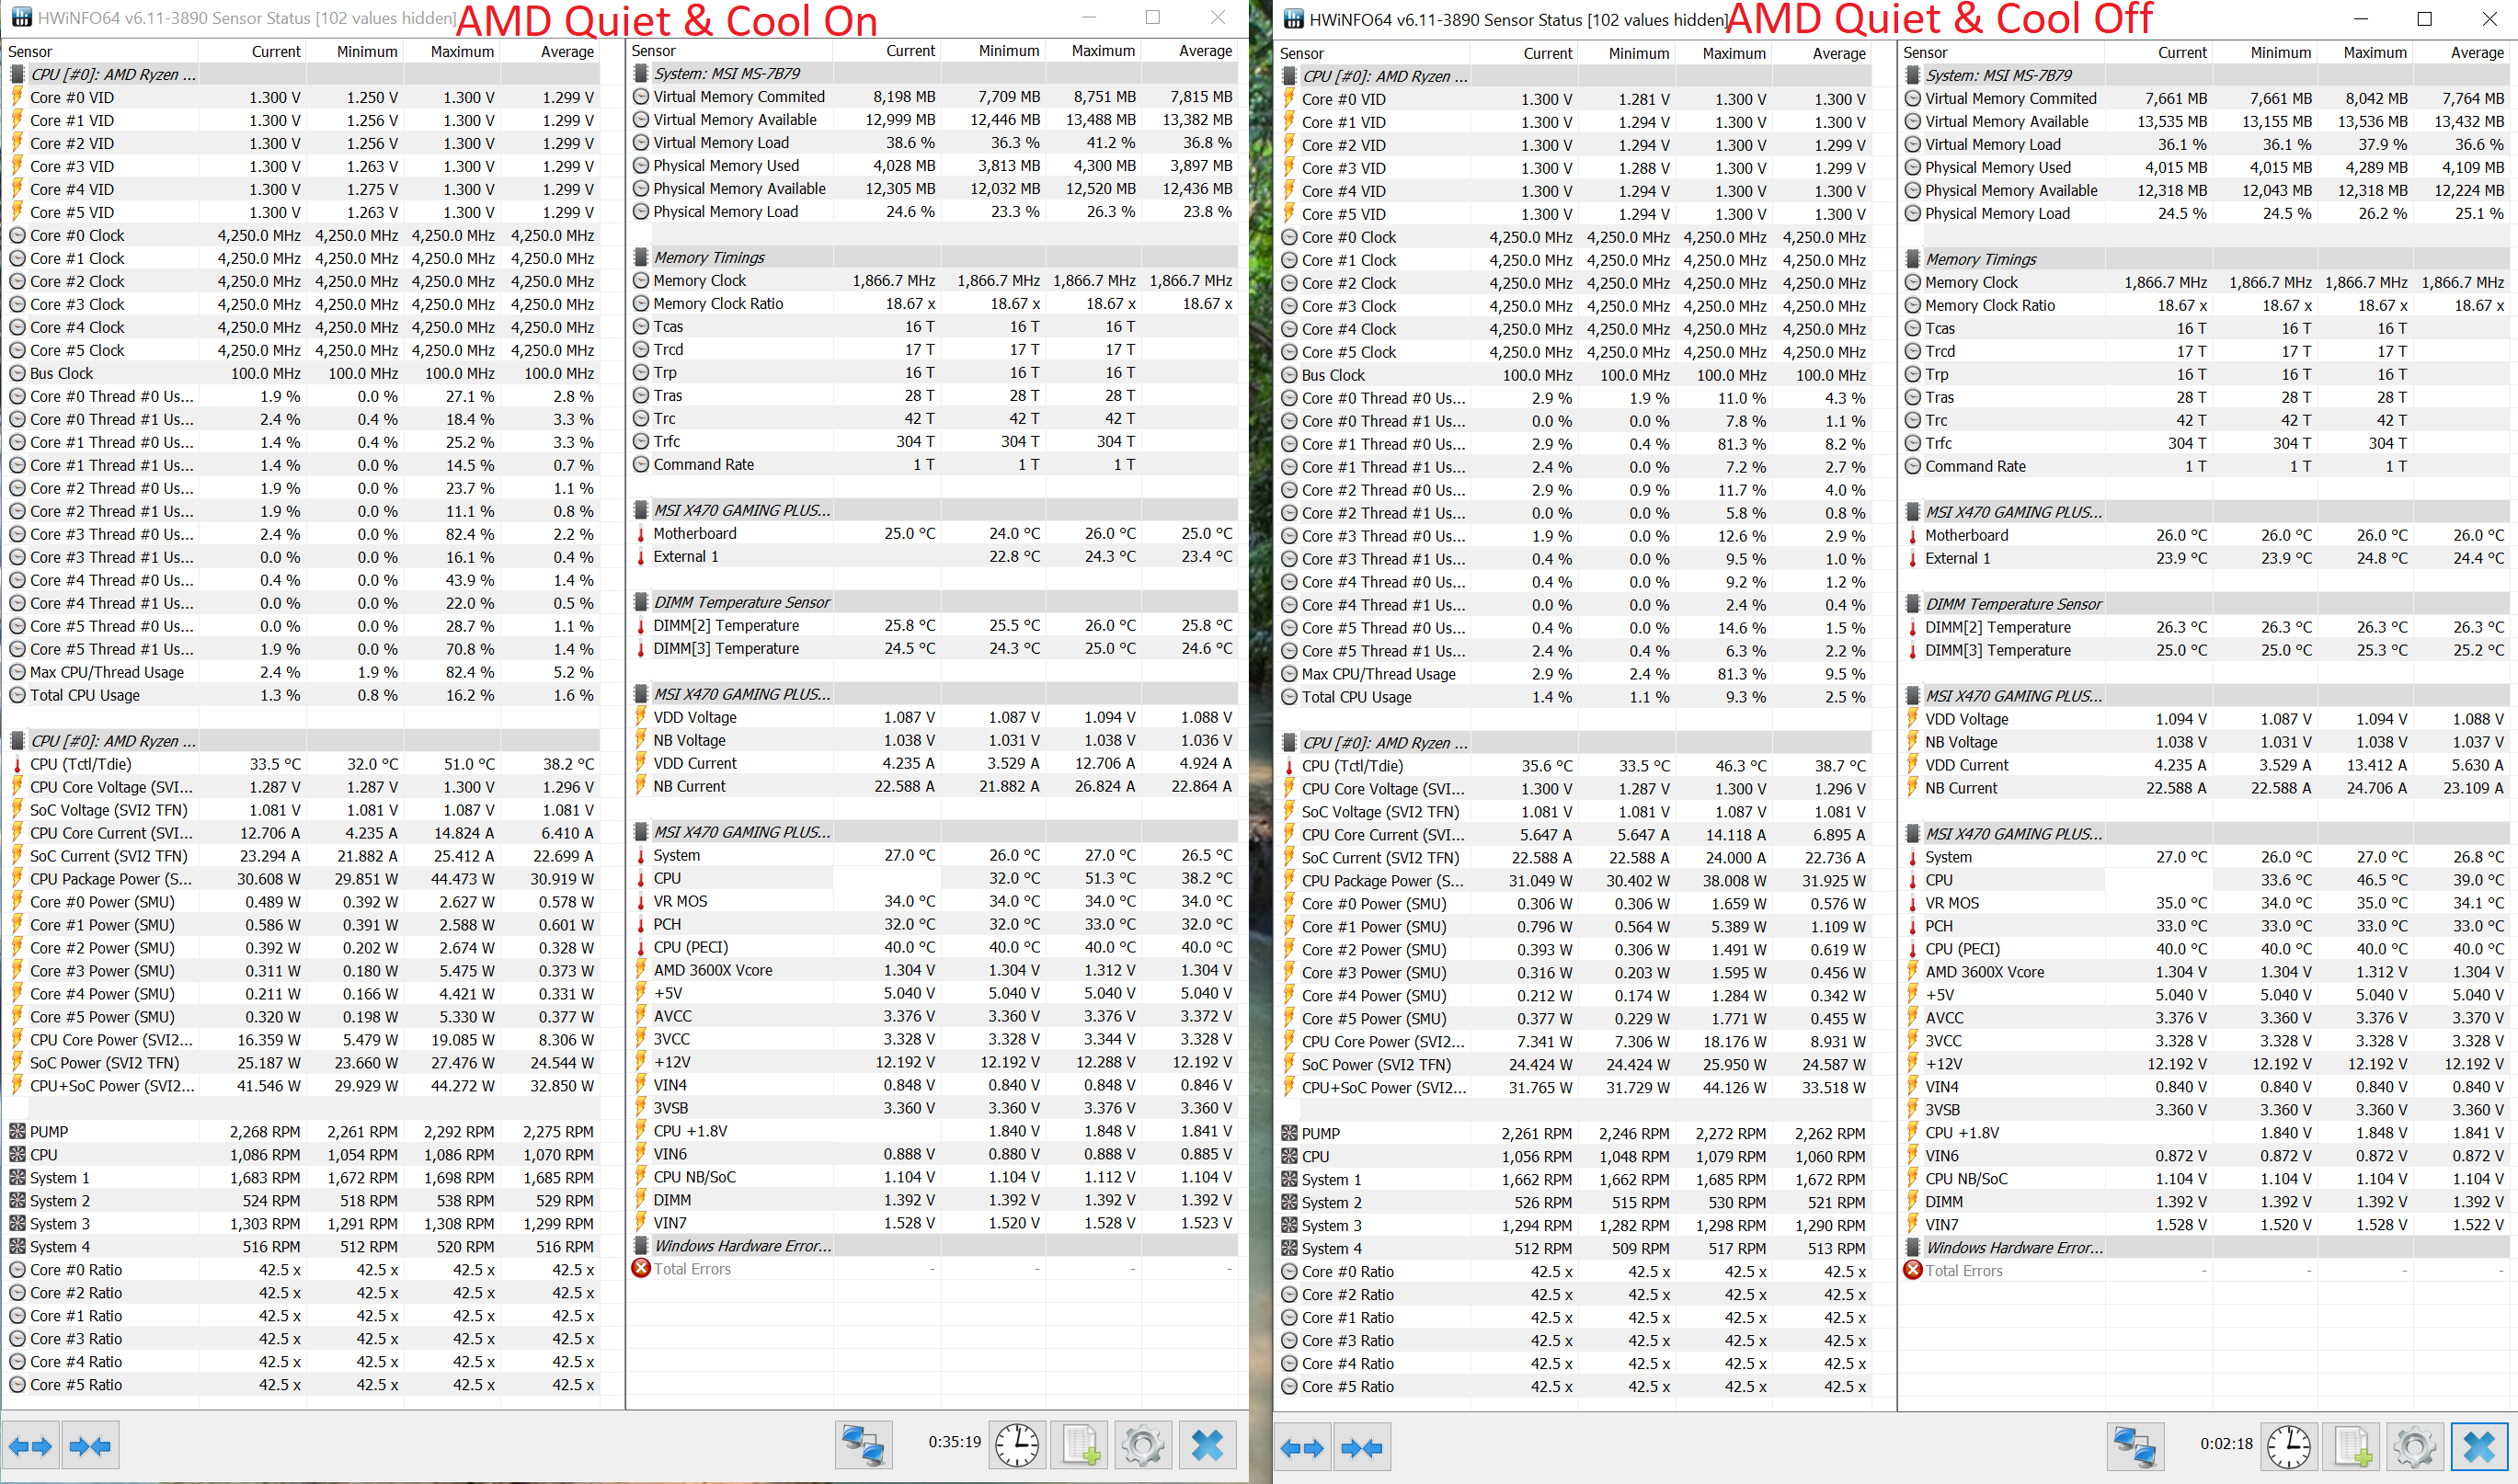Open the settings gear icon beside 0:35:19 timer
Viewport: 2518px width, 1484px height.
[1143, 1445]
